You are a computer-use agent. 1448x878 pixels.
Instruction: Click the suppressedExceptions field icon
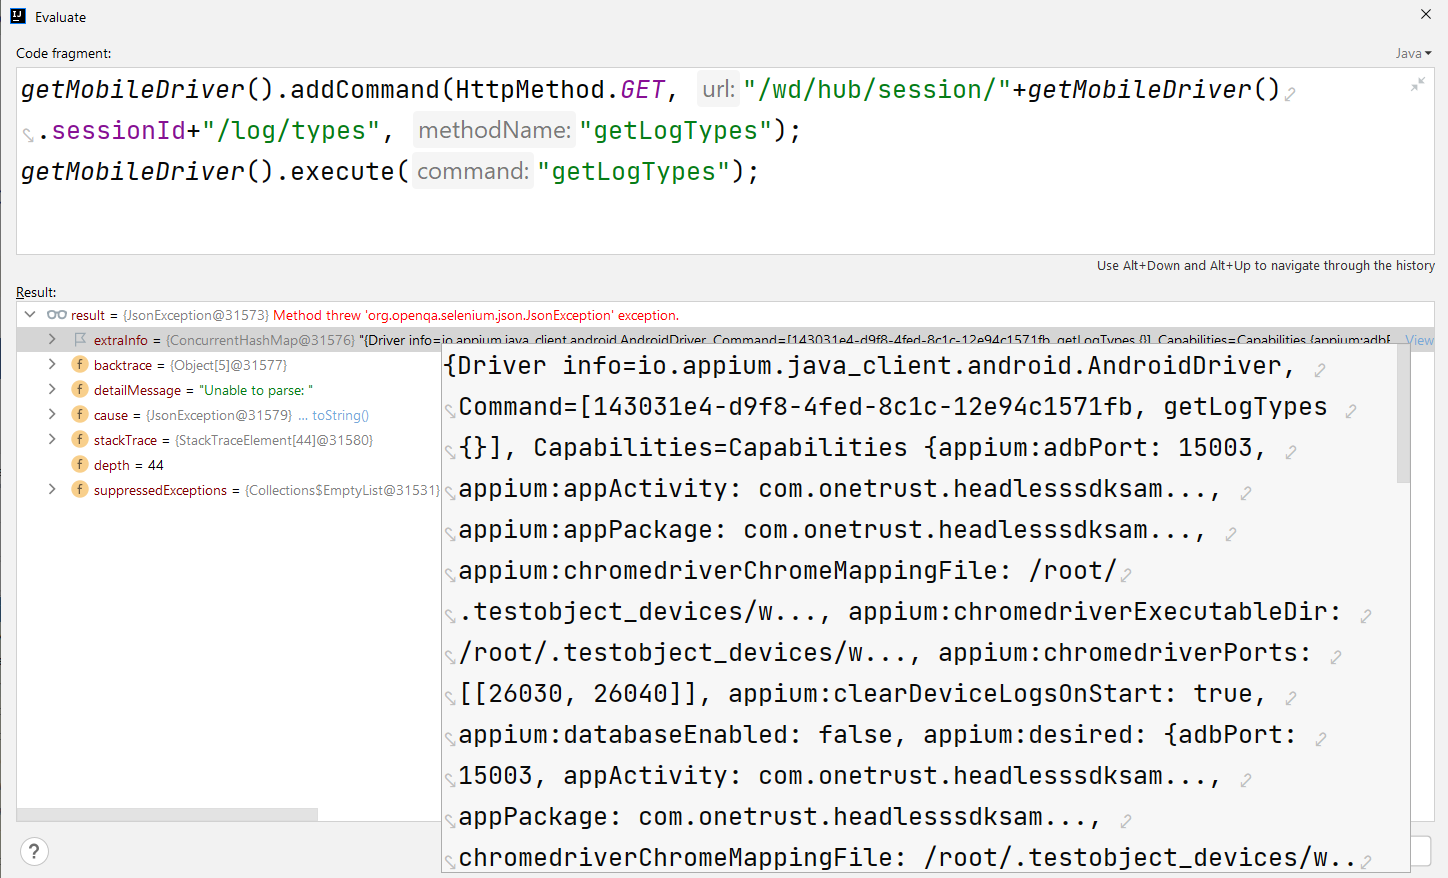[x=80, y=489]
